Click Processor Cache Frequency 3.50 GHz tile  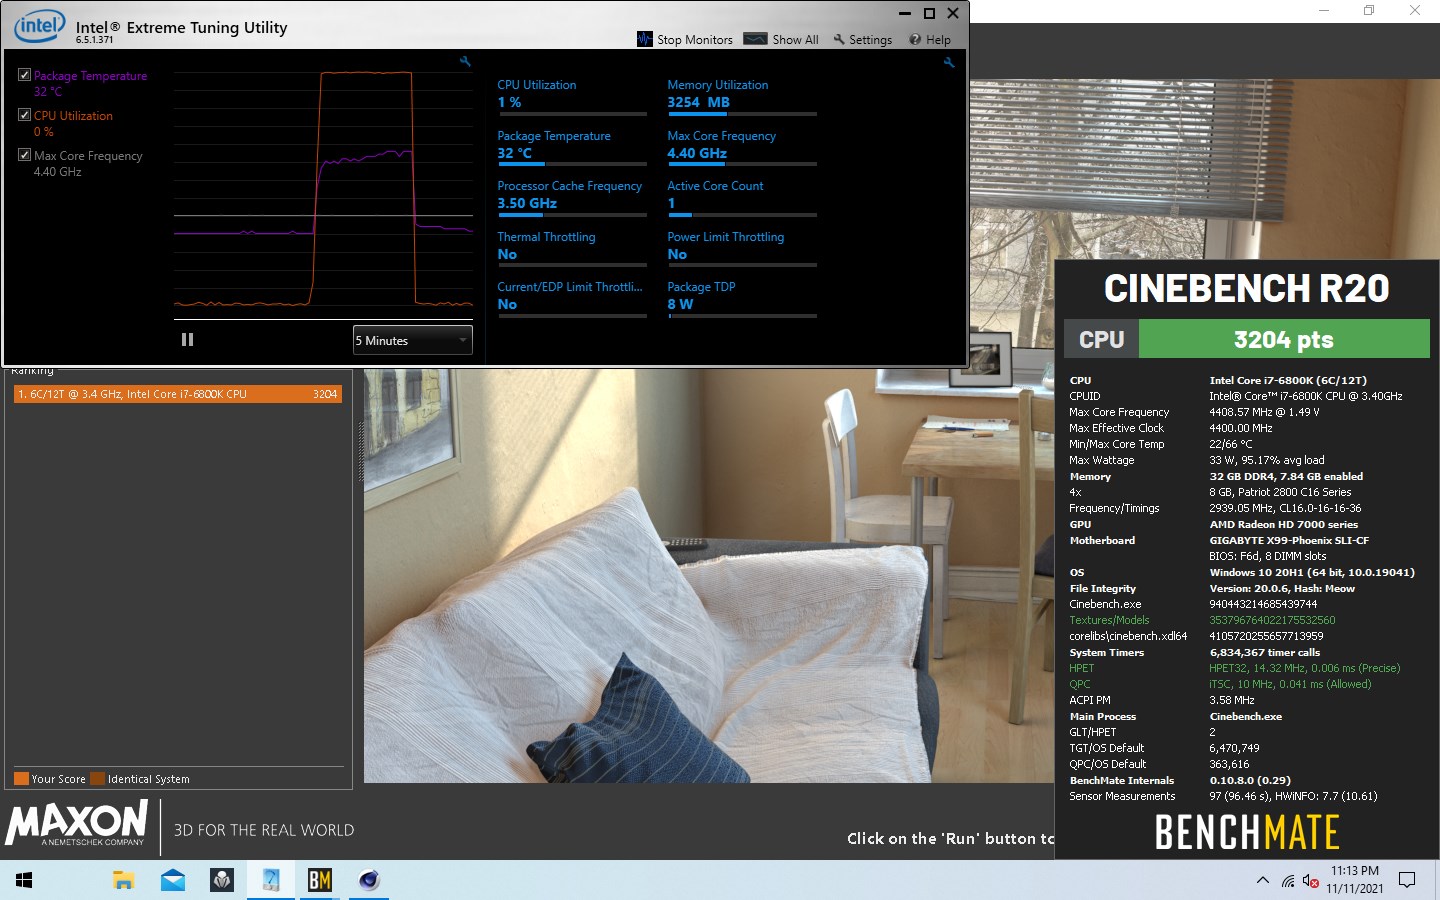pos(572,197)
